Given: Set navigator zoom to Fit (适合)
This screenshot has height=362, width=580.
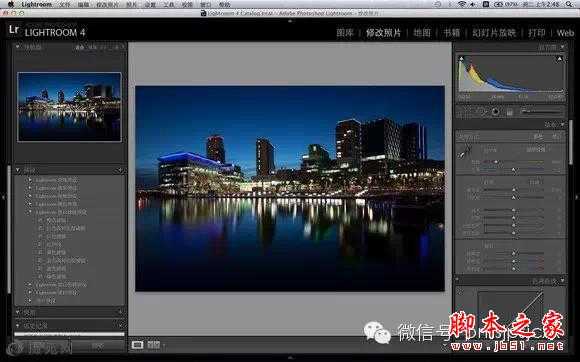Looking at the screenshot, I should [80, 47].
